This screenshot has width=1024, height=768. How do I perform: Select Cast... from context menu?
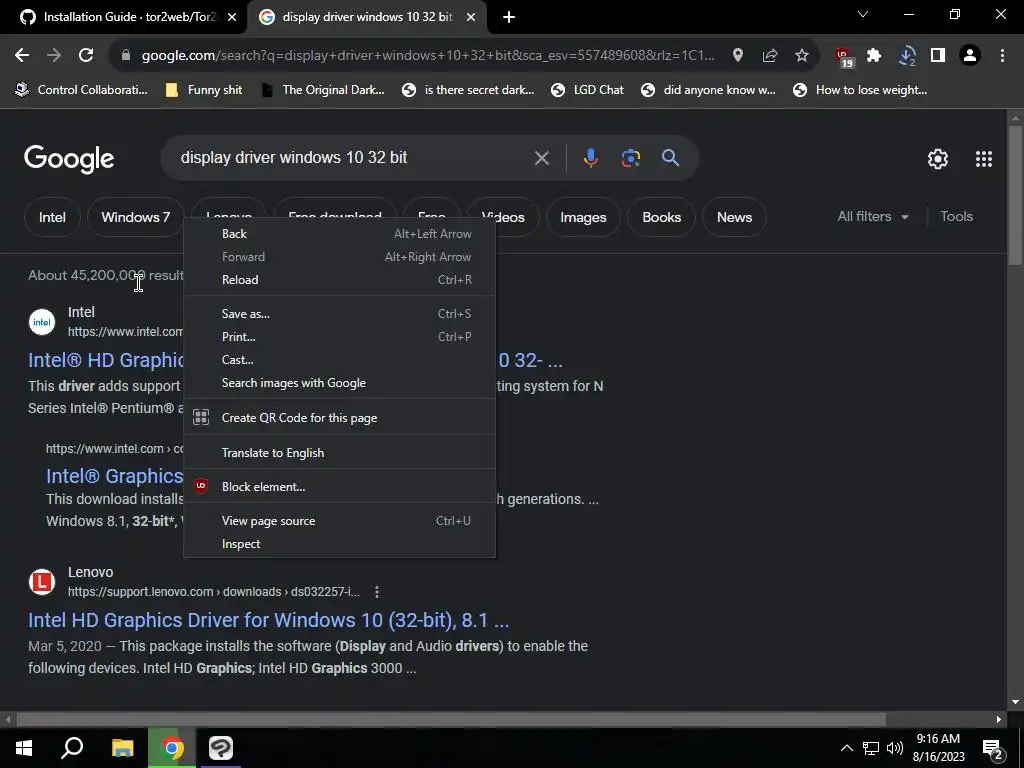coord(339,360)
